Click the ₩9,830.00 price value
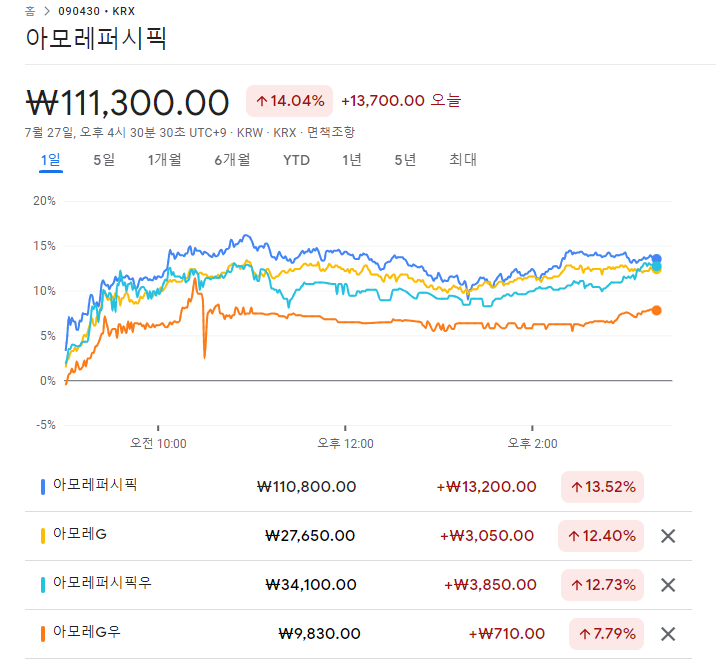 (320, 634)
